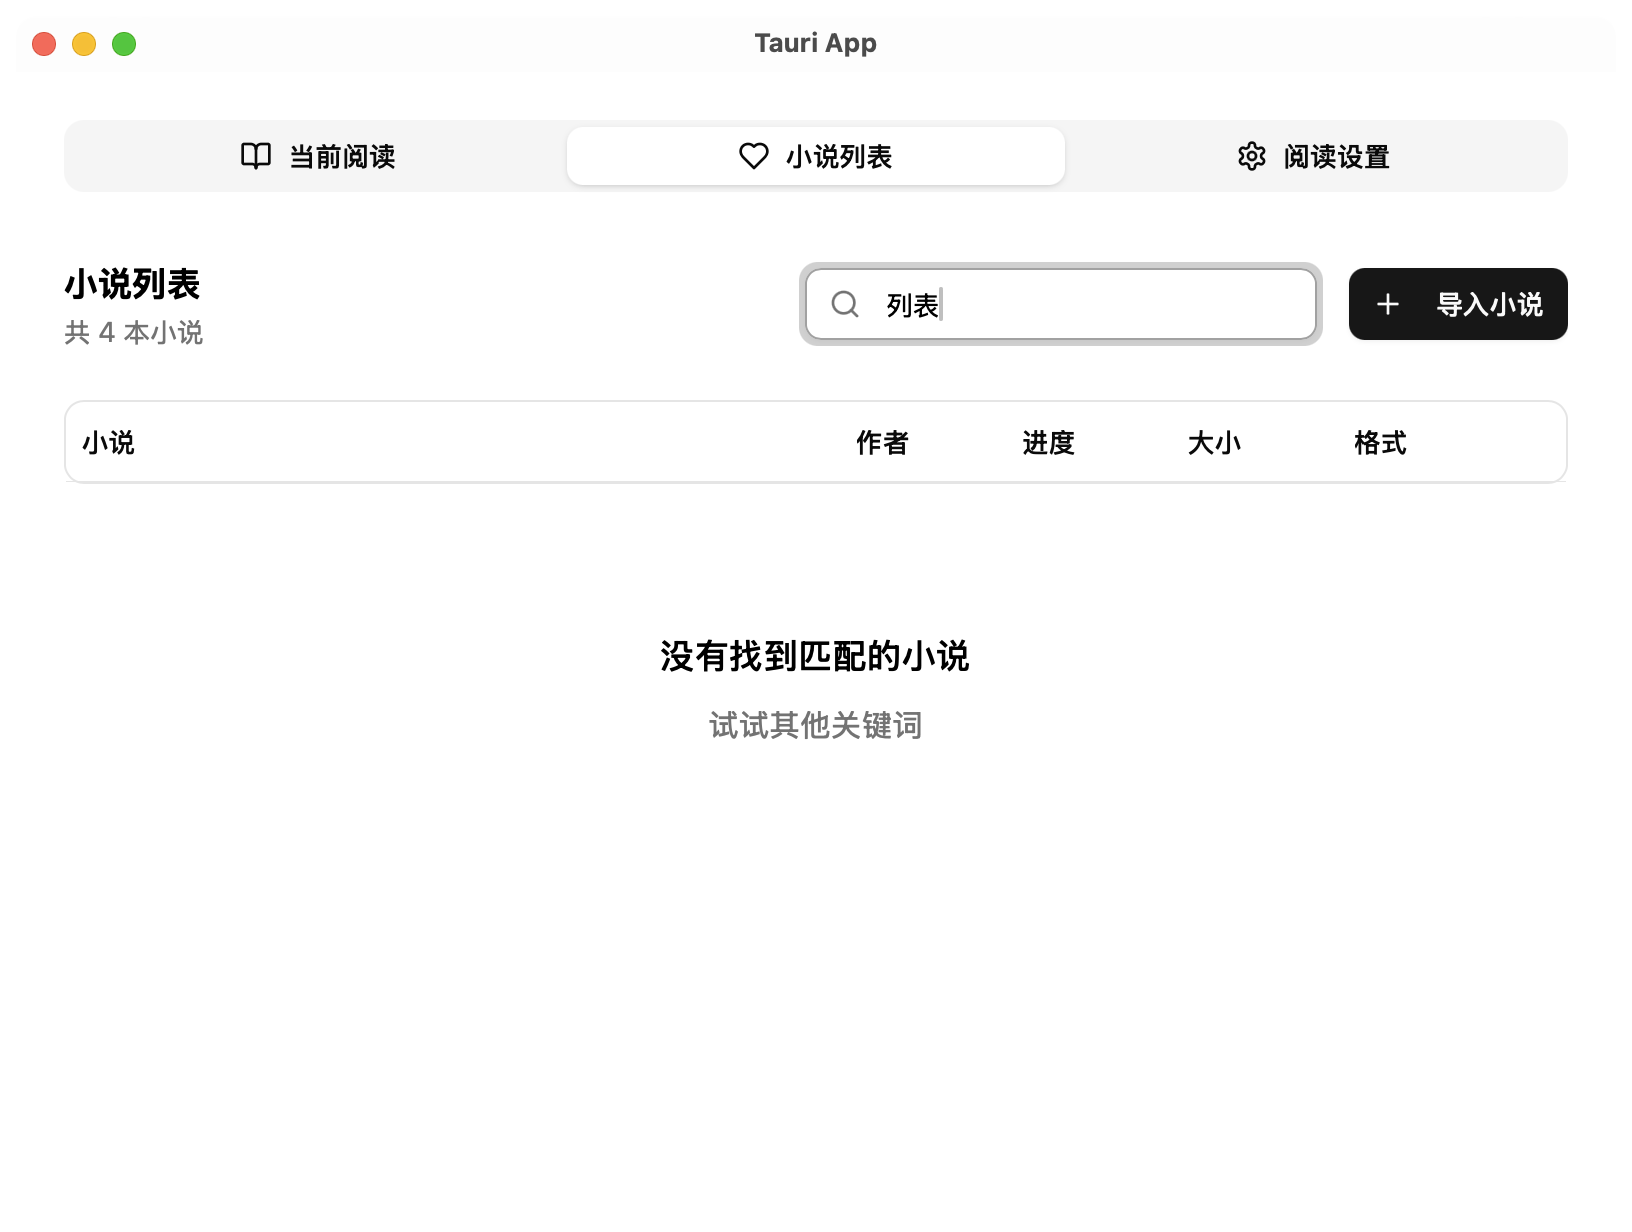Click the heart icon in novel list tab
The image size is (1632, 1232).
click(x=753, y=156)
